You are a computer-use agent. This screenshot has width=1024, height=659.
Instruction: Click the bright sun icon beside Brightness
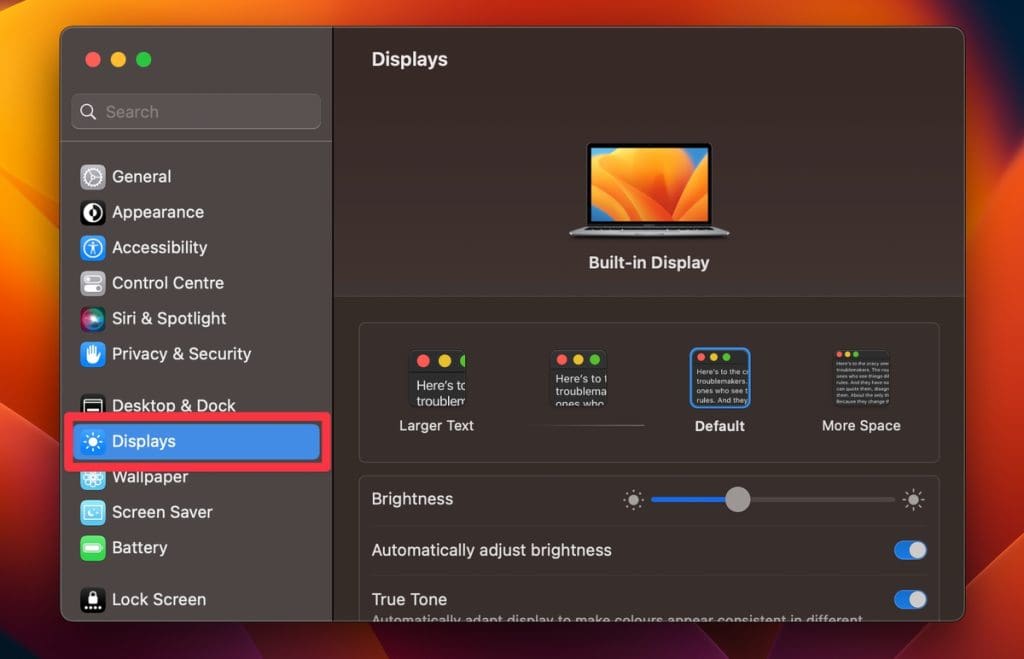point(913,500)
